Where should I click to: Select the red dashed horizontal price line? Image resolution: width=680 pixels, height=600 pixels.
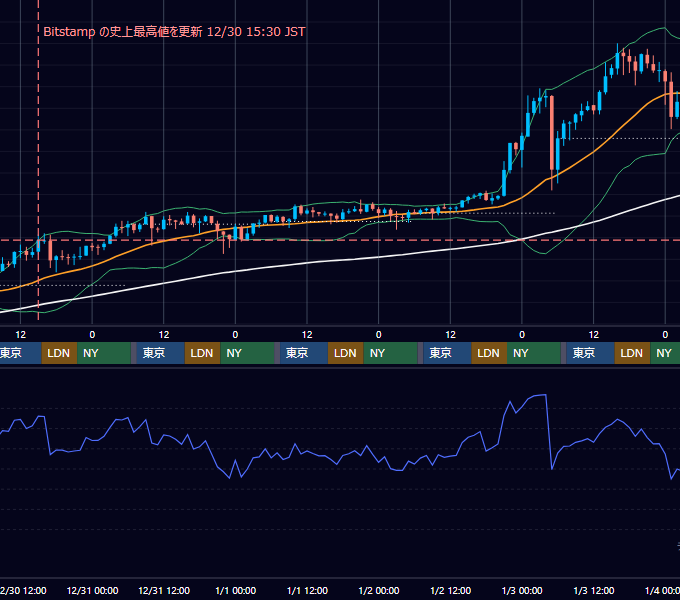(x=340, y=240)
